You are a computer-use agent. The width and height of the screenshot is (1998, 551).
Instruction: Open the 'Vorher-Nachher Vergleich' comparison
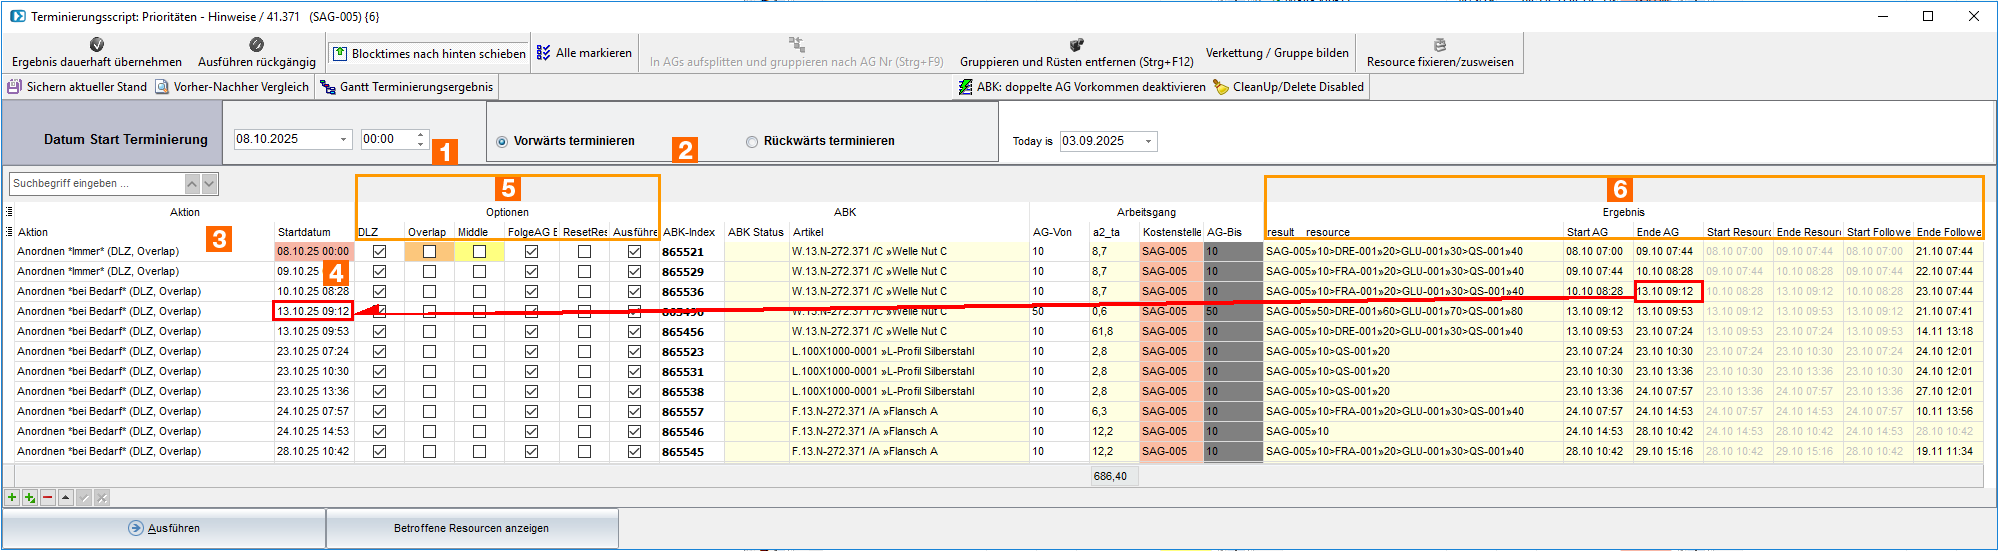[232, 87]
